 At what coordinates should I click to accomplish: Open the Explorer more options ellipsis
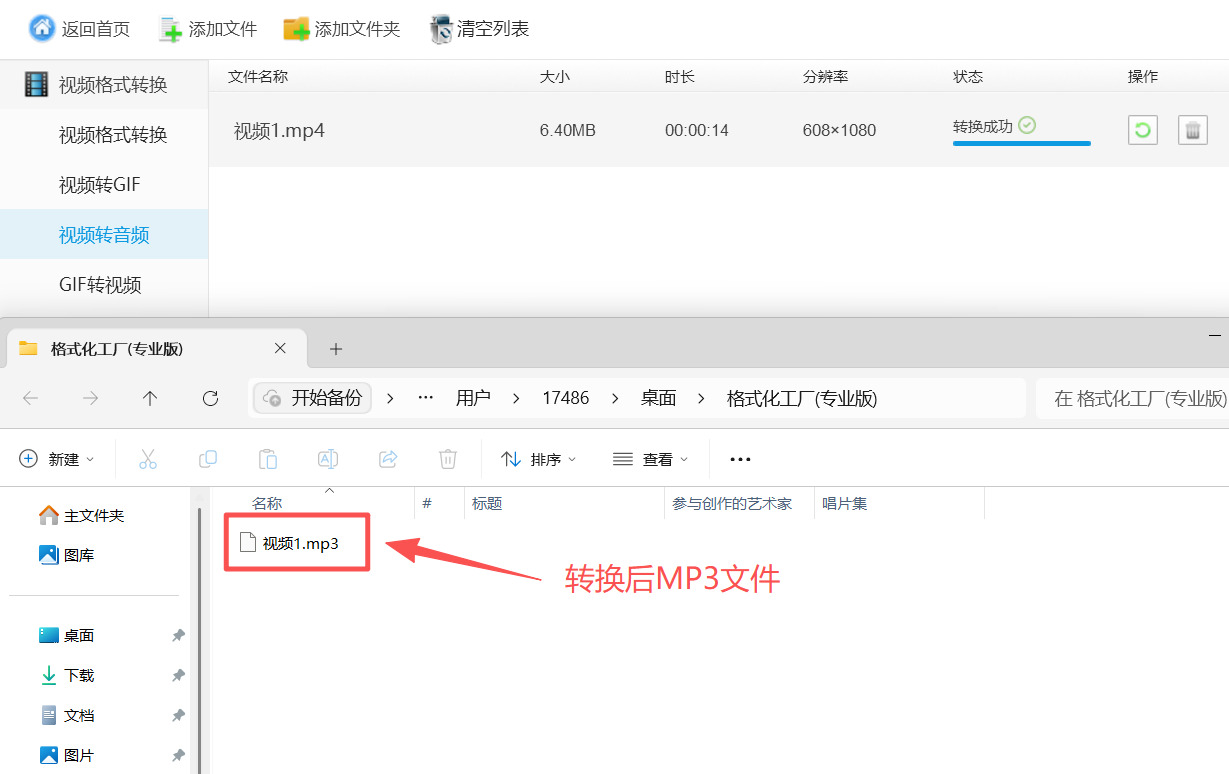[x=740, y=459]
